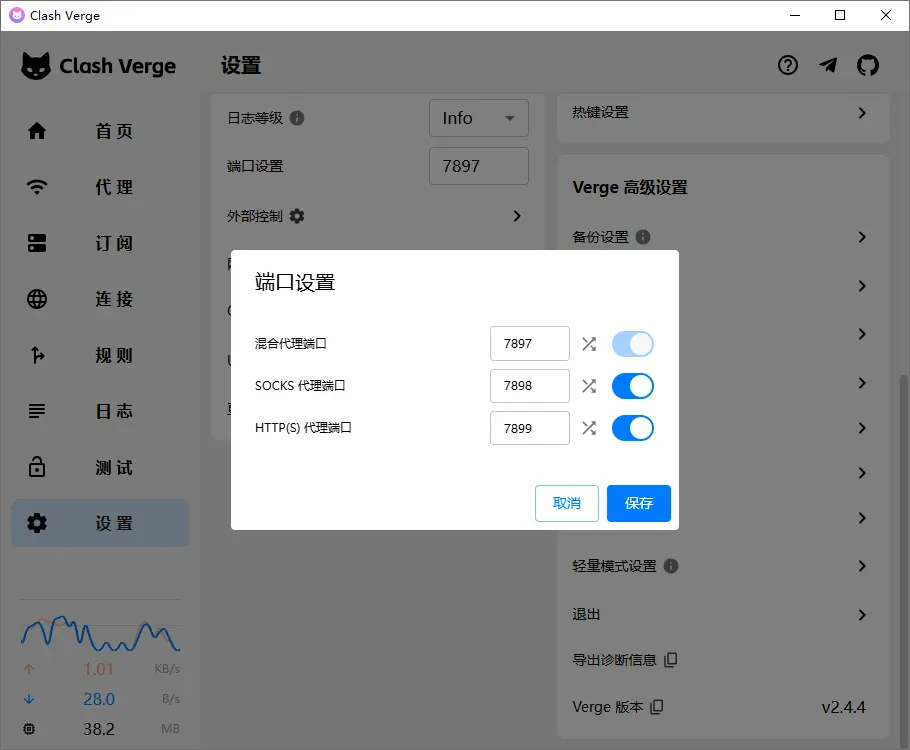Screen dimensions: 910x750
Task: Click the 混合代理端口 7897 input field
Action: tap(529, 344)
